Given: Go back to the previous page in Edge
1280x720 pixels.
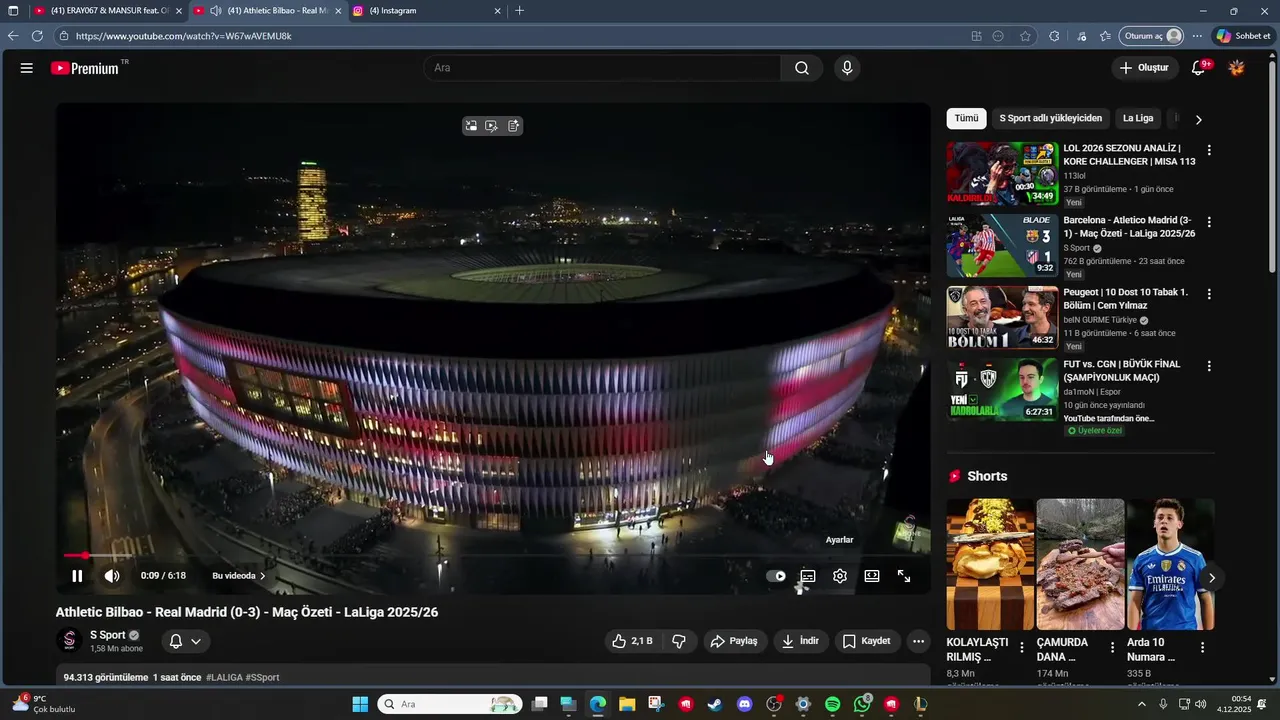Looking at the screenshot, I should 13,36.
